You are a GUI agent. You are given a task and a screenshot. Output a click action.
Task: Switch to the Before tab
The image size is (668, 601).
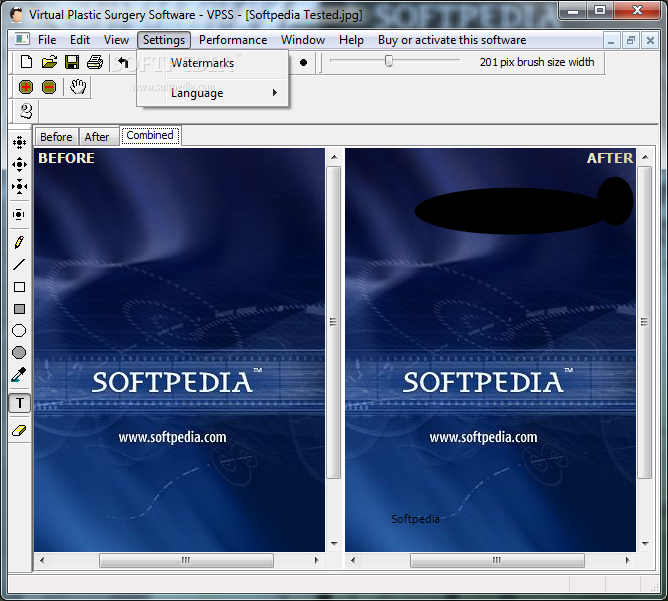click(56, 137)
